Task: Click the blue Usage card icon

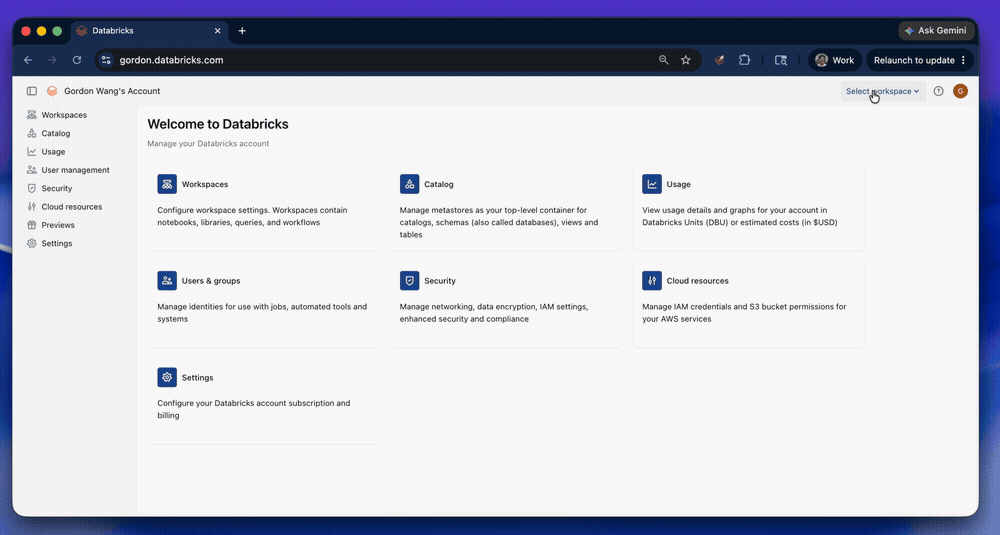Action: pos(652,184)
